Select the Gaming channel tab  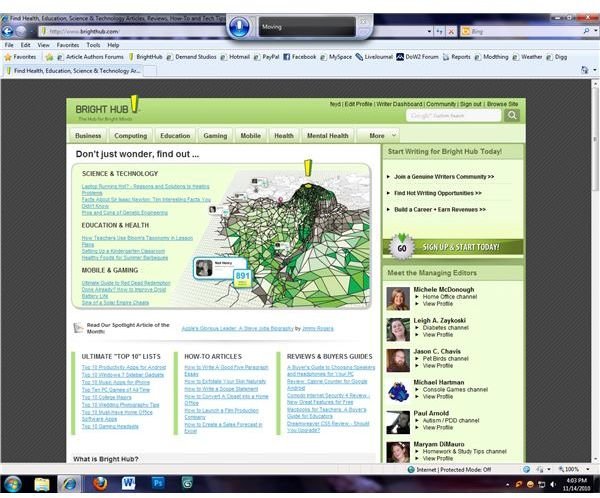(x=215, y=136)
